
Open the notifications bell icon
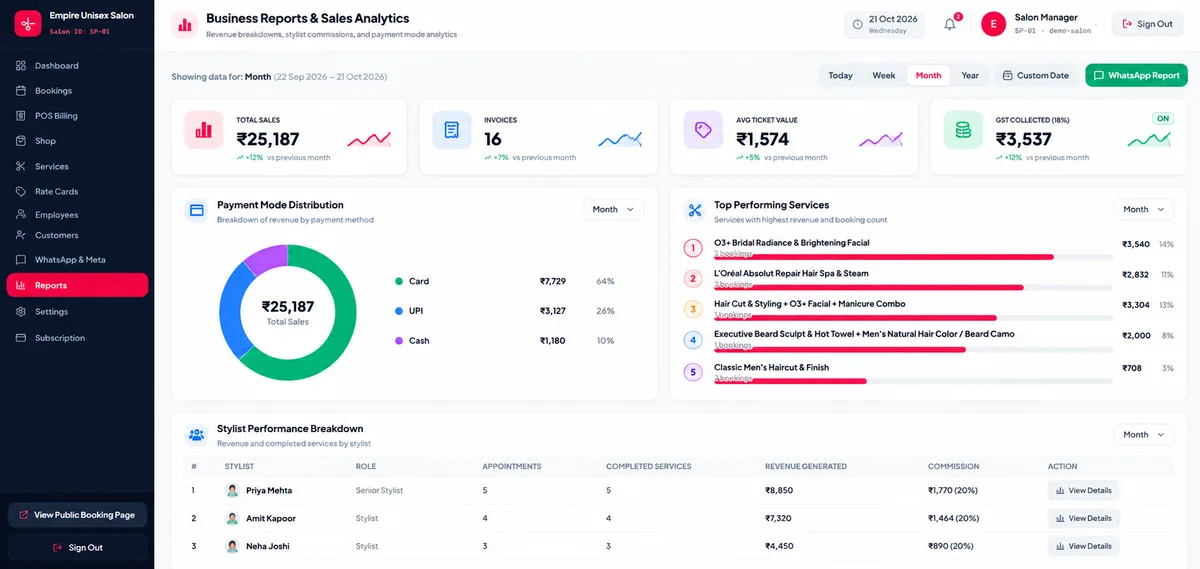pyautogui.click(x=950, y=24)
